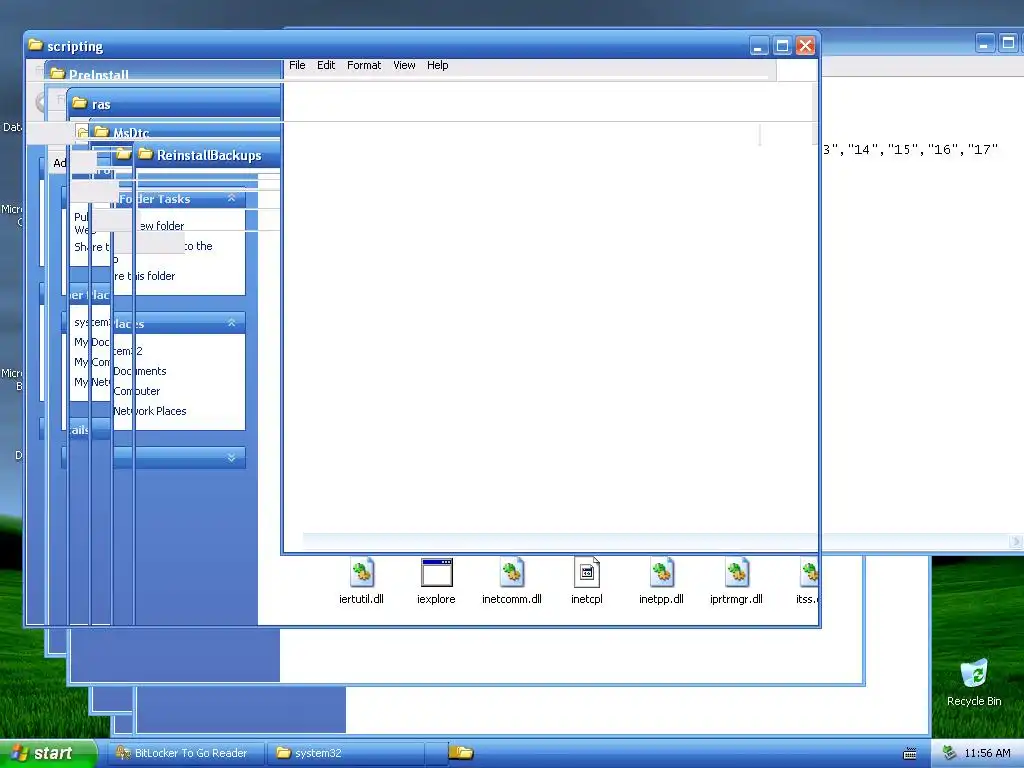This screenshot has height=768, width=1024.
Task: Close the scripting window
Action: [805, 46]
